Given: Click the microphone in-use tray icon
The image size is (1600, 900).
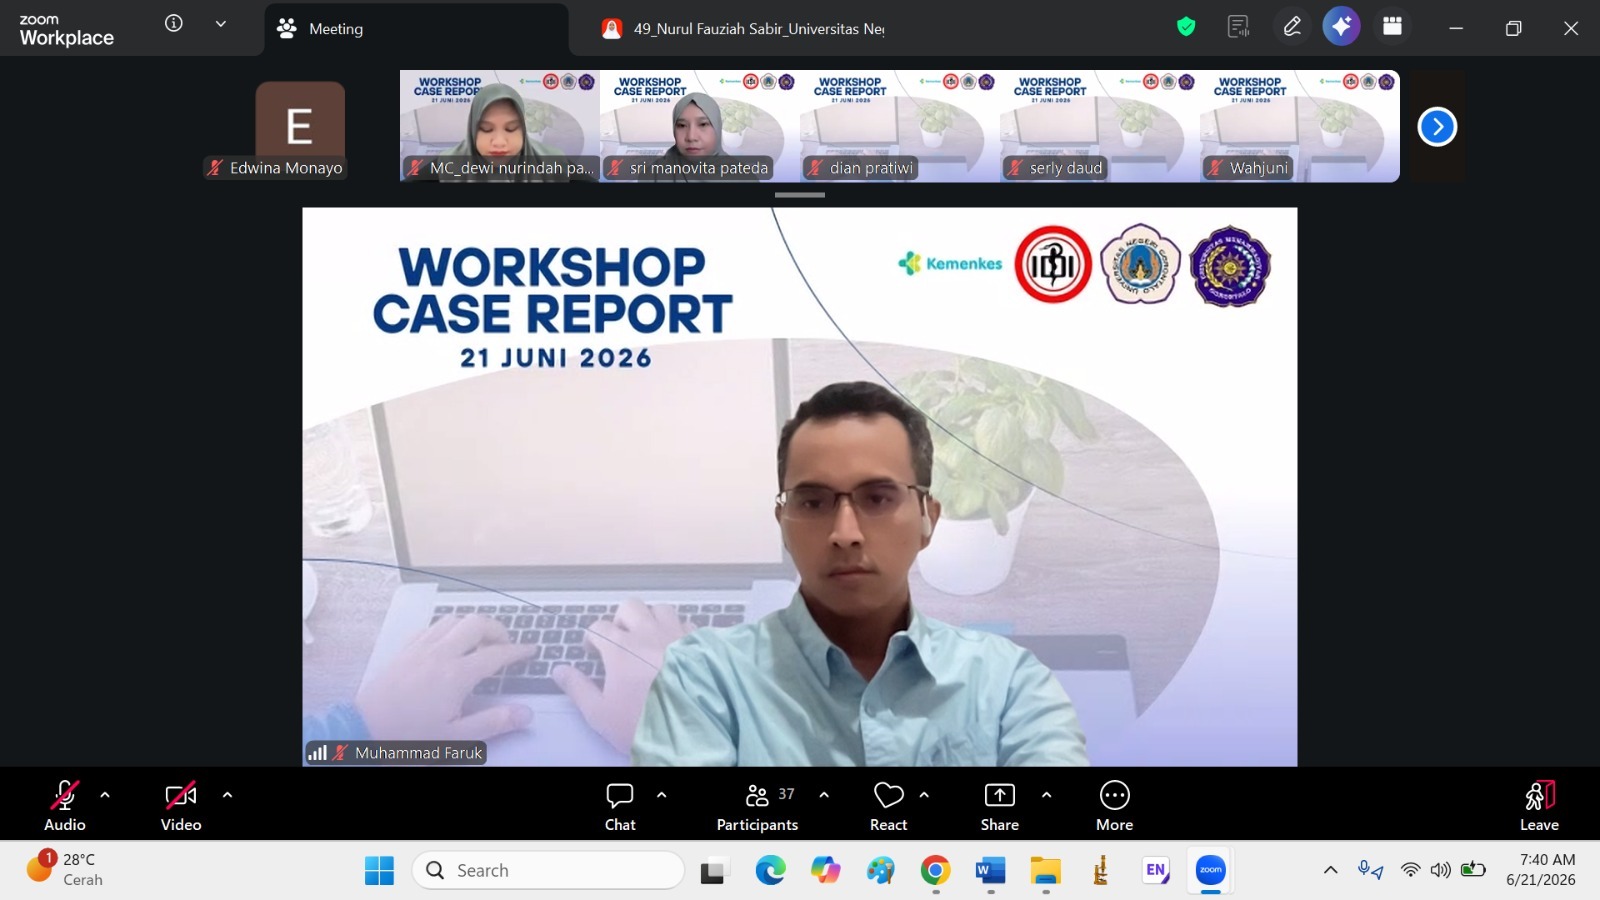Looking at the screenshot, I should [1369, 870].
